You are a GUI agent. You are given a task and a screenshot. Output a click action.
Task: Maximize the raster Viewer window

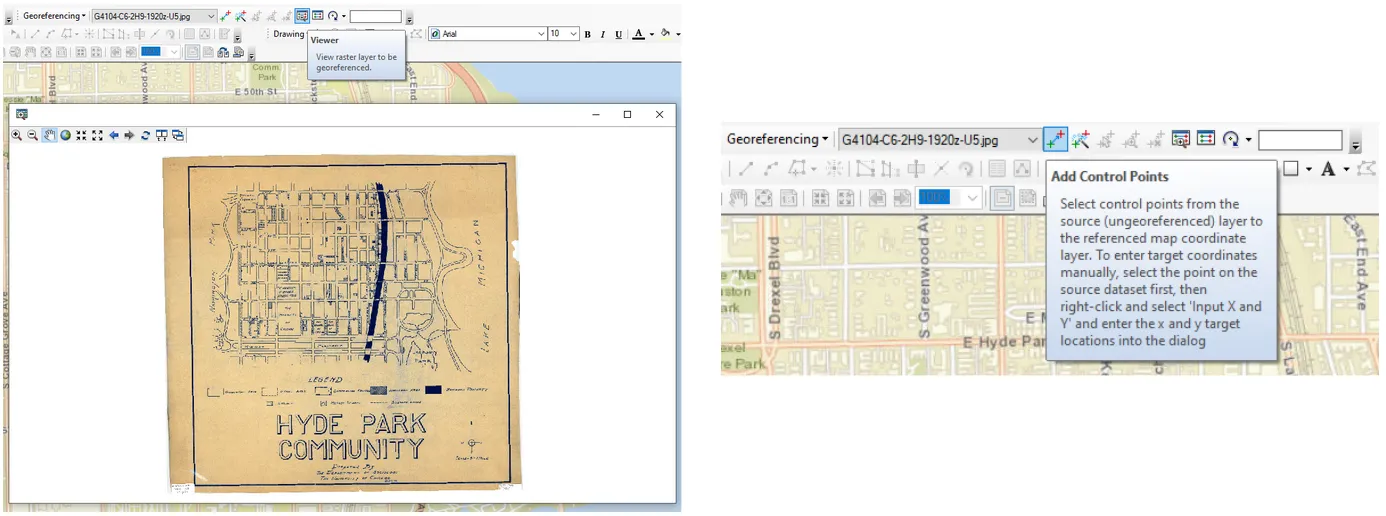point(627,115)
